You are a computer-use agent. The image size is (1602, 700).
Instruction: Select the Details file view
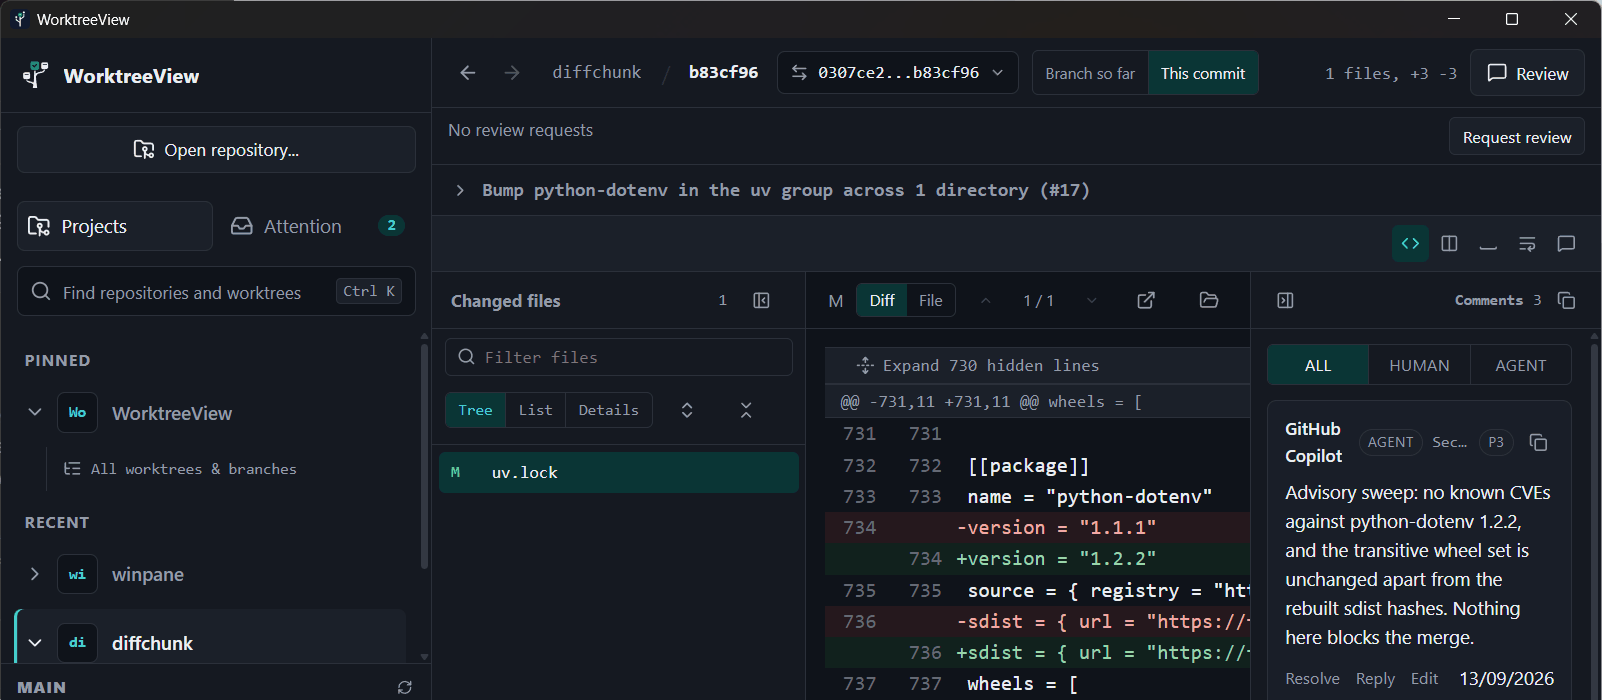coord(608,410)
